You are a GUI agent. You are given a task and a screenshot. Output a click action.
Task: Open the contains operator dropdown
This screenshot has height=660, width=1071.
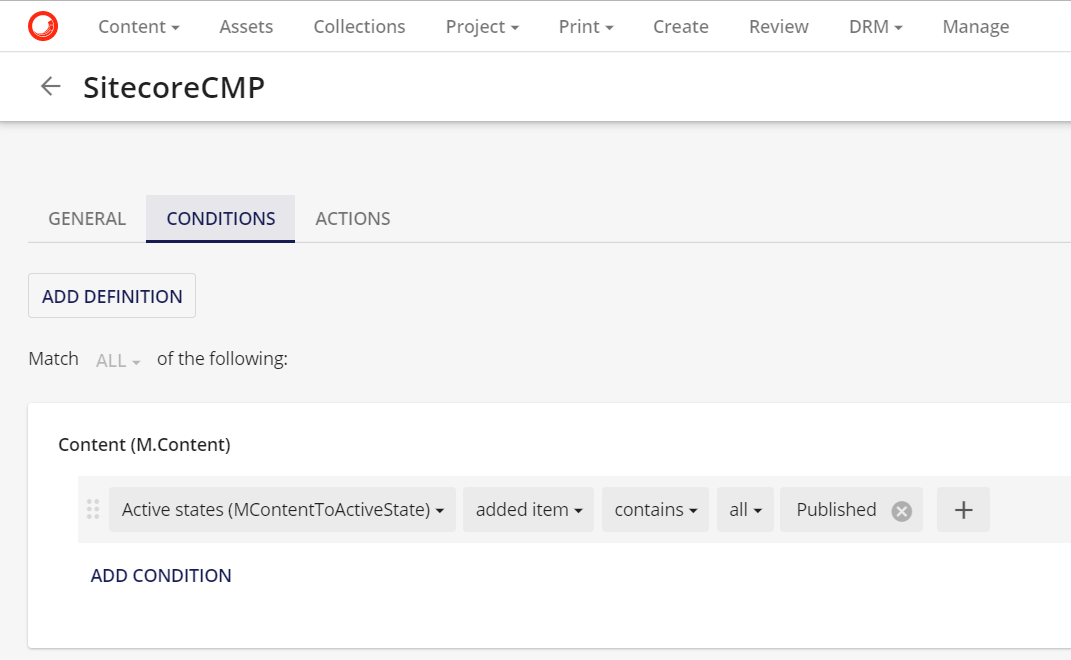(655, 509)
